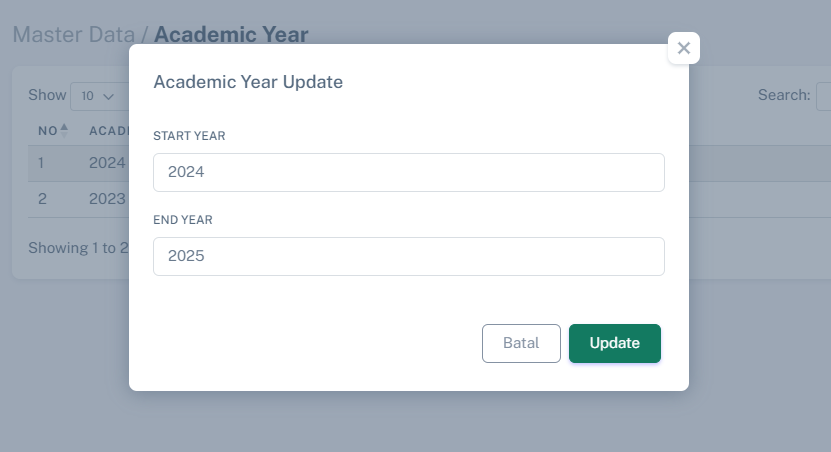Focus the Start Year input field
Screen dimensions: 831x452
pos(408,172)
